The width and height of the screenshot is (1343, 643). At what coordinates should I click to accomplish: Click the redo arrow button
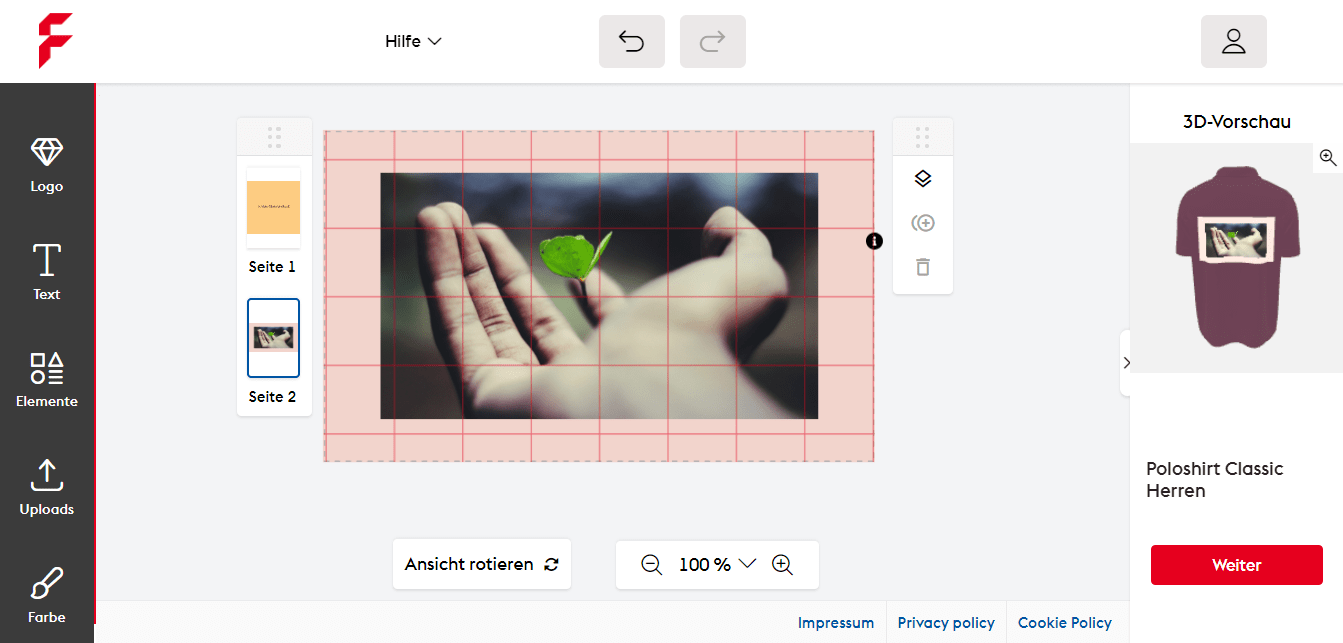pos(712,42)
